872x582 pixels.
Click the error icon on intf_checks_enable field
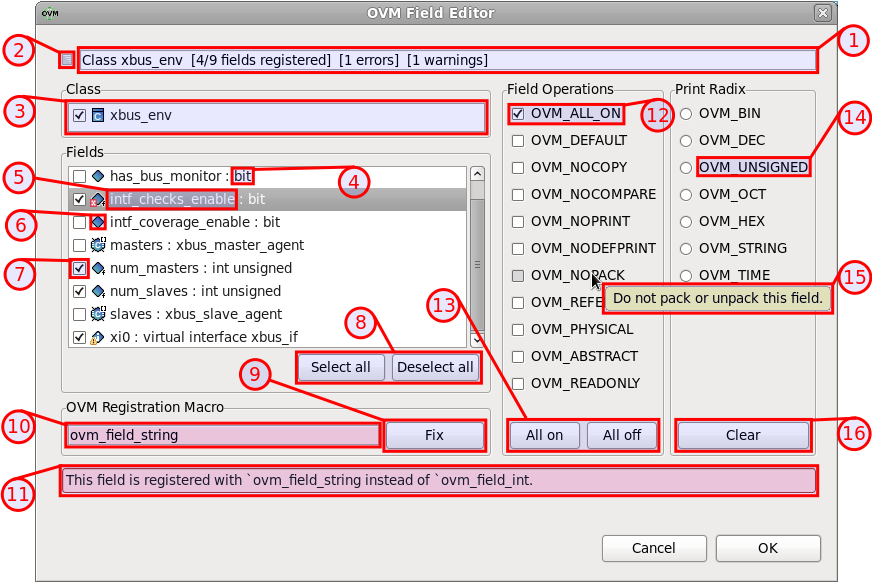tap(97, 198)
